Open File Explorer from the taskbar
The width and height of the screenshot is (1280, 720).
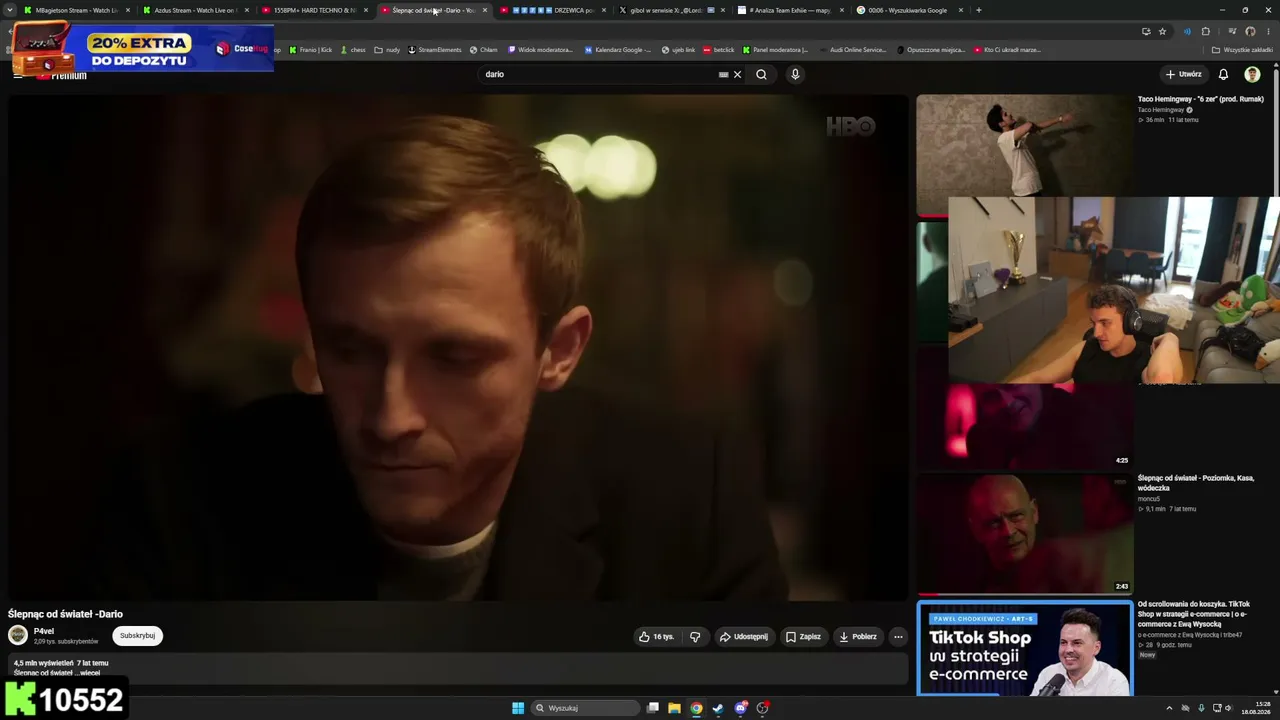pos(674,708)
